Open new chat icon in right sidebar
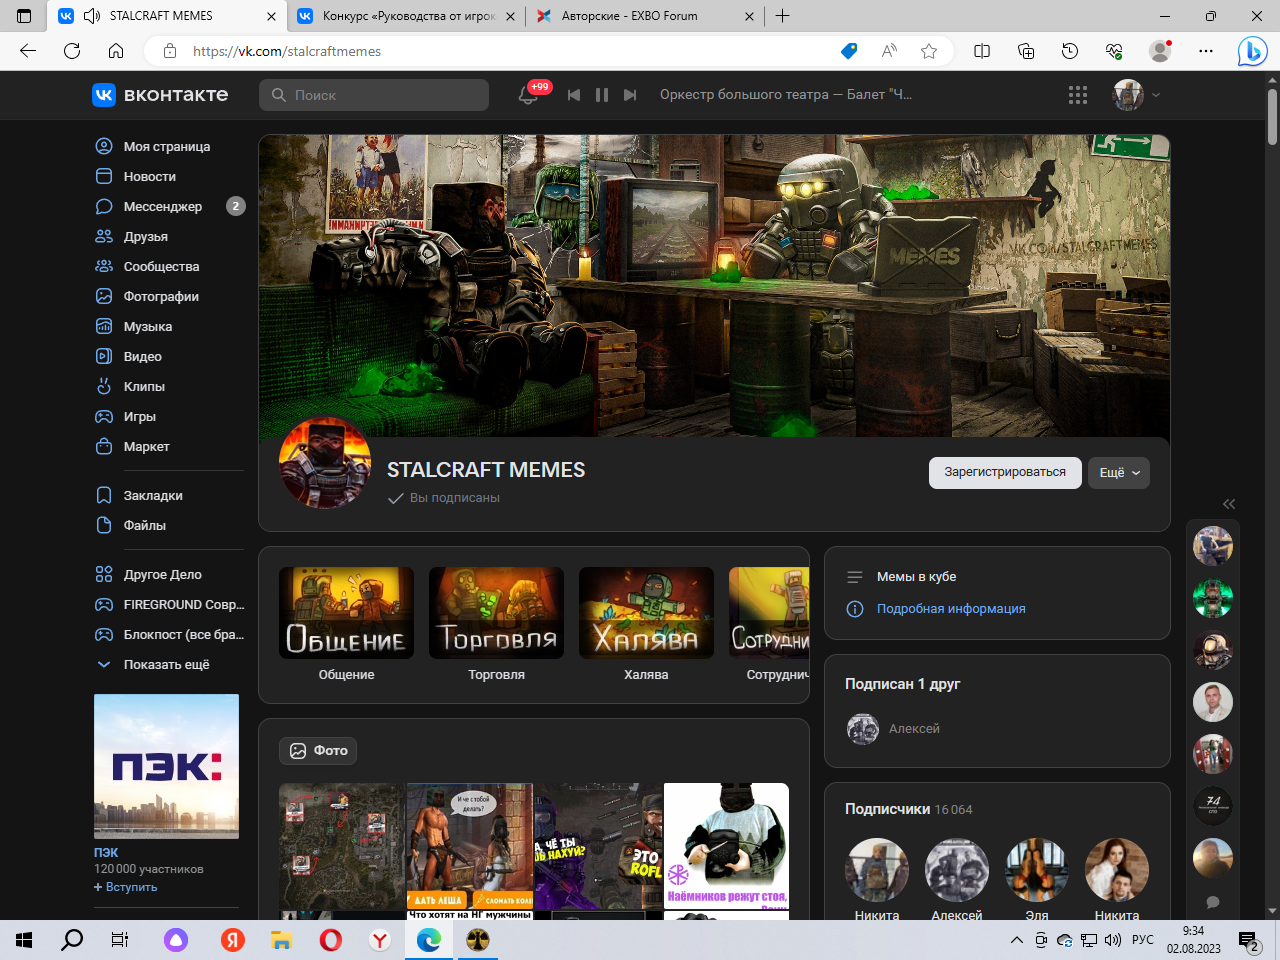Image resolution: width=1280 pixels, height=960 pixels. click(1213, 902)
